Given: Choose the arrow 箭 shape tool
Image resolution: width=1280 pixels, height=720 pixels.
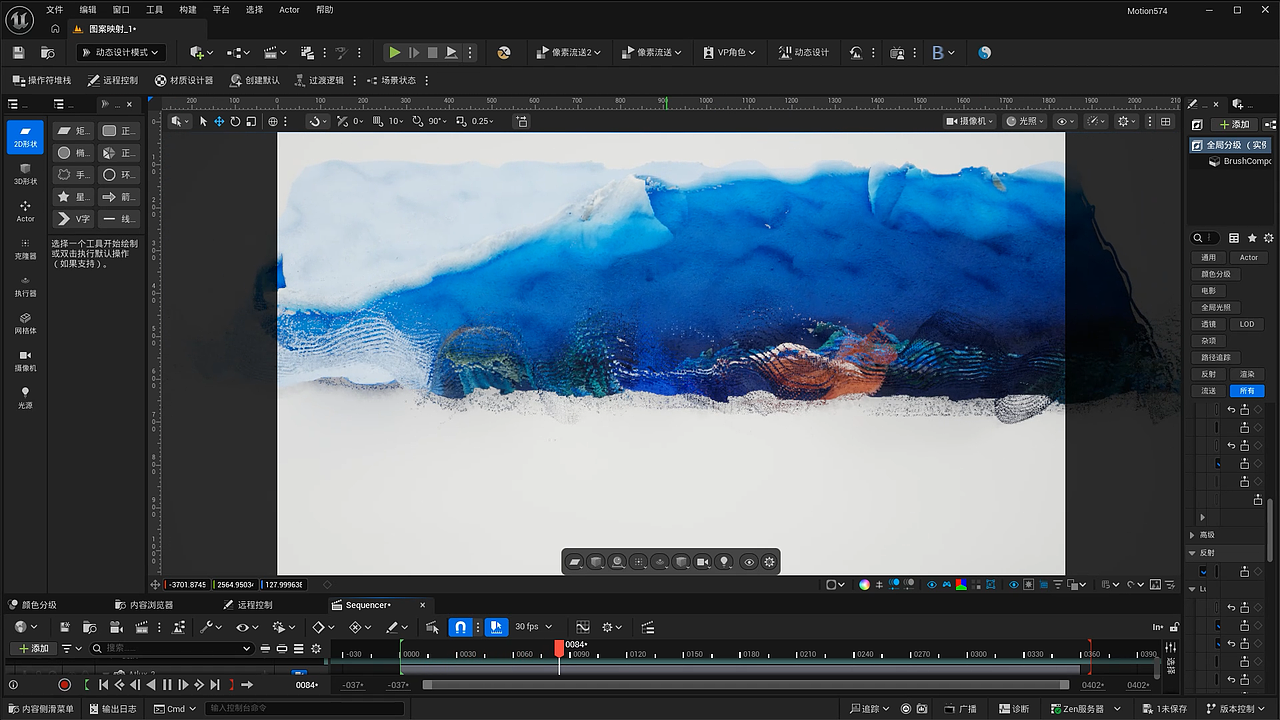Looking at the screenshot, I should pos(119,197).
